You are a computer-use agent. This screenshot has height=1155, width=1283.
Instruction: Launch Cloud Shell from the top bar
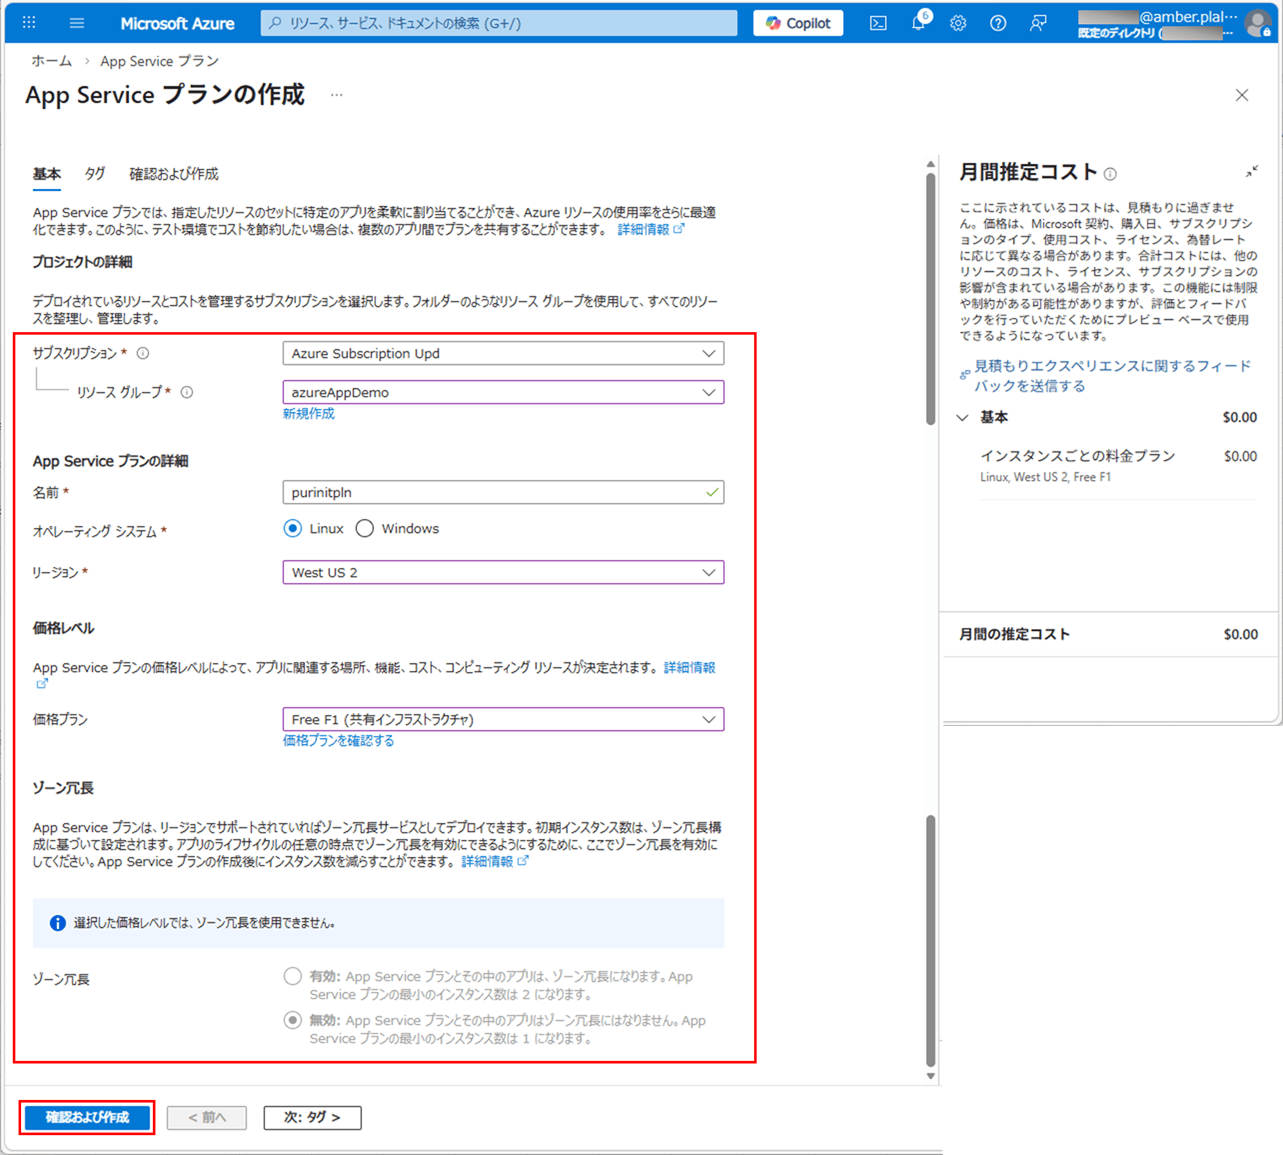(x=878, y=23)
